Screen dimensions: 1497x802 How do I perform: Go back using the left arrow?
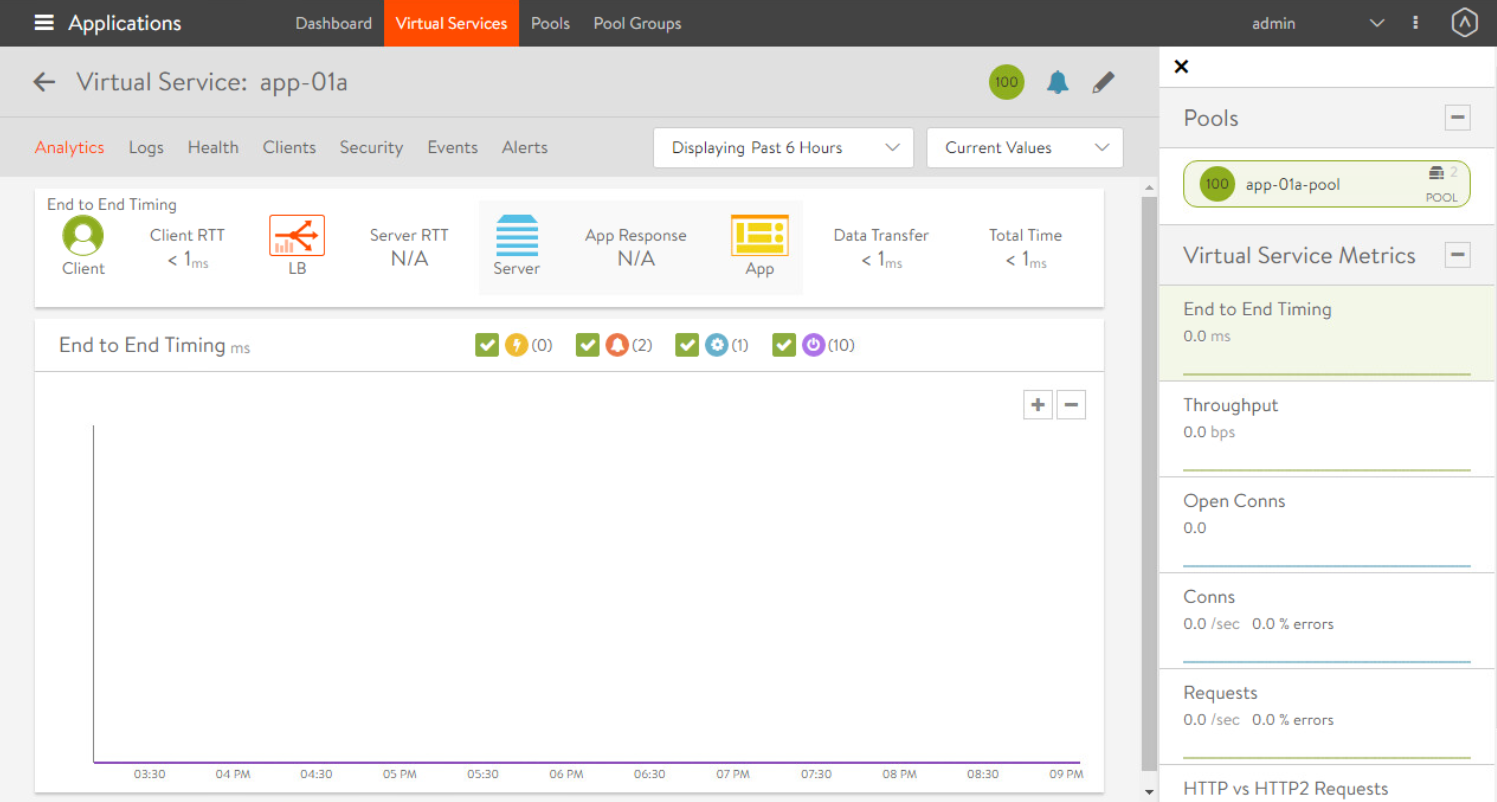[x=44, y=82]
